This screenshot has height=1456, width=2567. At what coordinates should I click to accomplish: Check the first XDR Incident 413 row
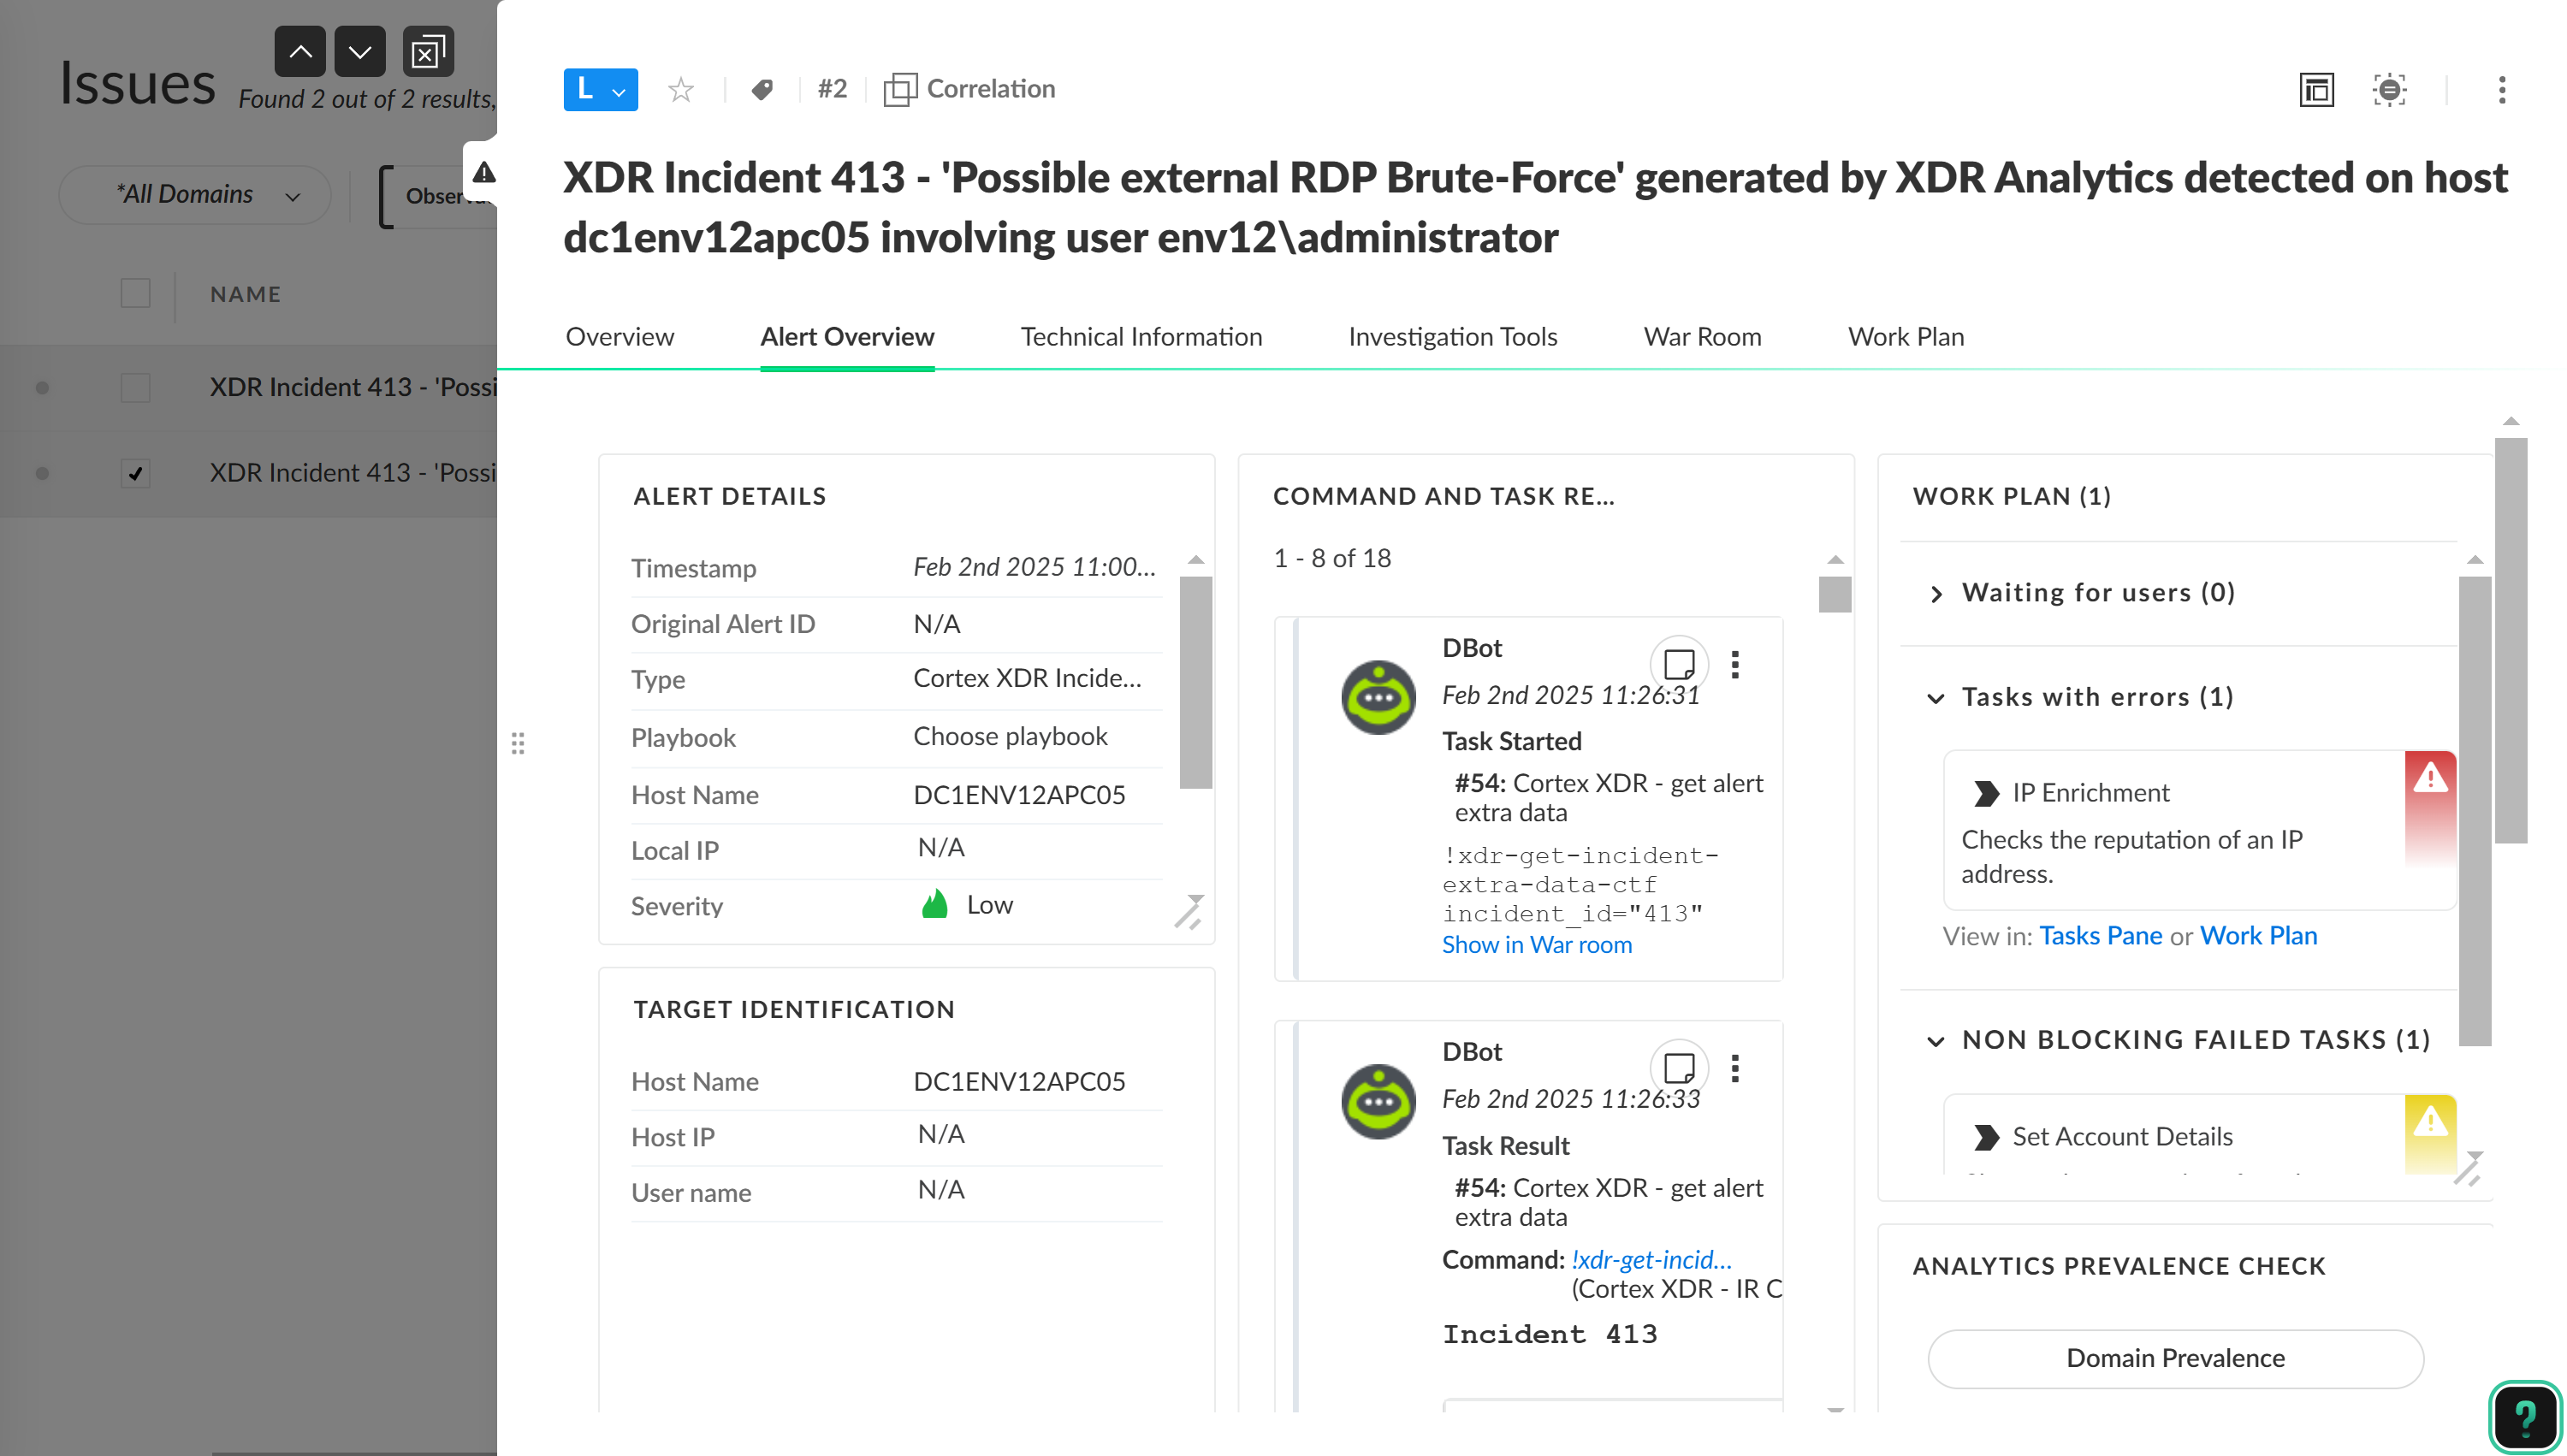pyautogui.click(x=135, y=387)
